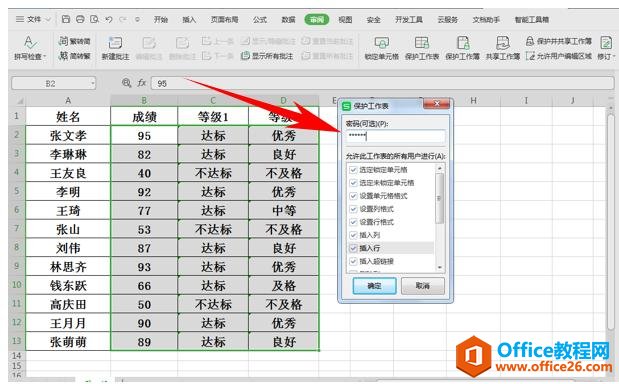Toggle 设置单元格格式 checkbox

353,196
